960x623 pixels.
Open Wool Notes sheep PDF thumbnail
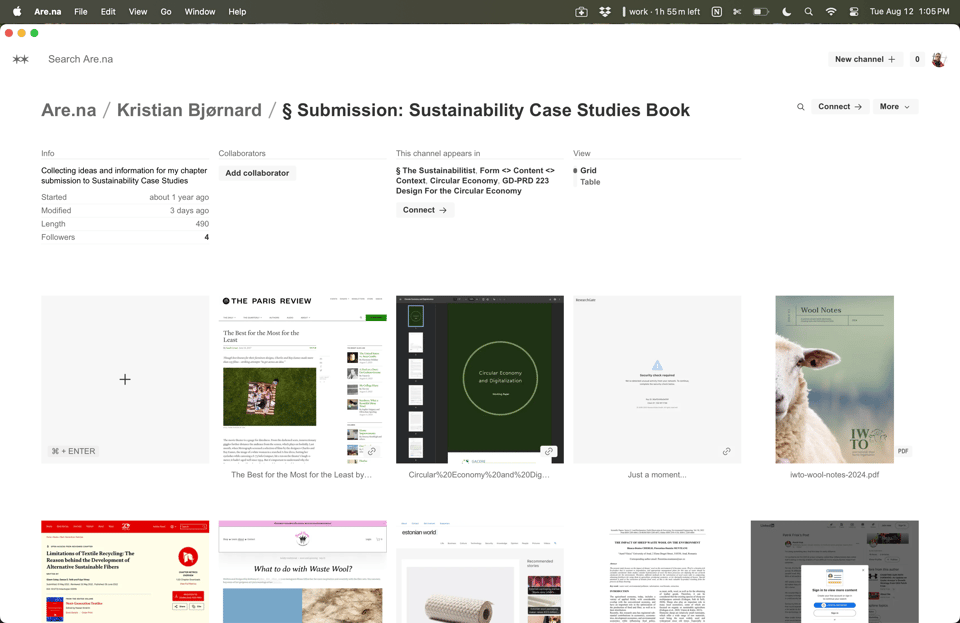pyautogui.click(x=834, y=379)
